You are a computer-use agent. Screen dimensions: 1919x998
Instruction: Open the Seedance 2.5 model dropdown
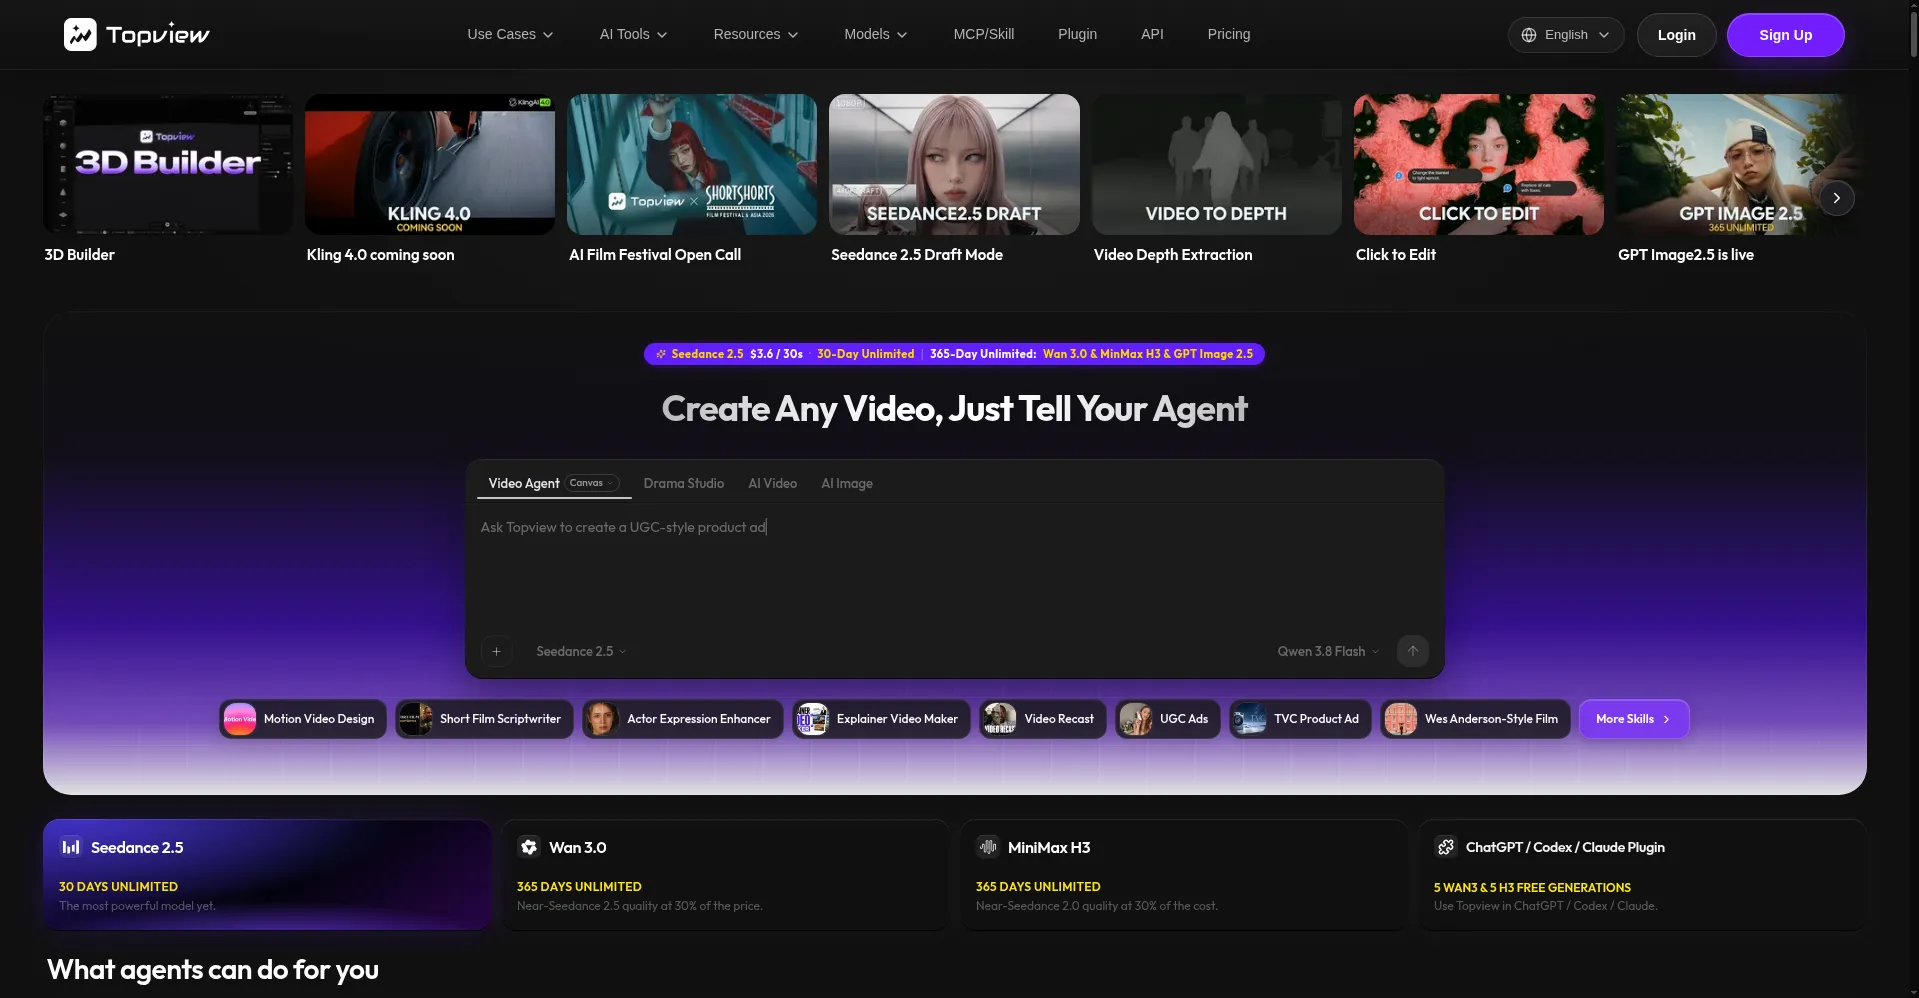[x=581, y=651]
